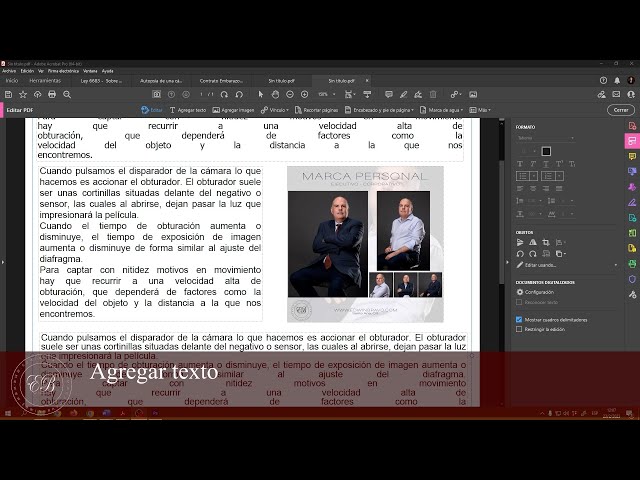Rotate the view with the first rotate icon

click(x=224, y=95)
